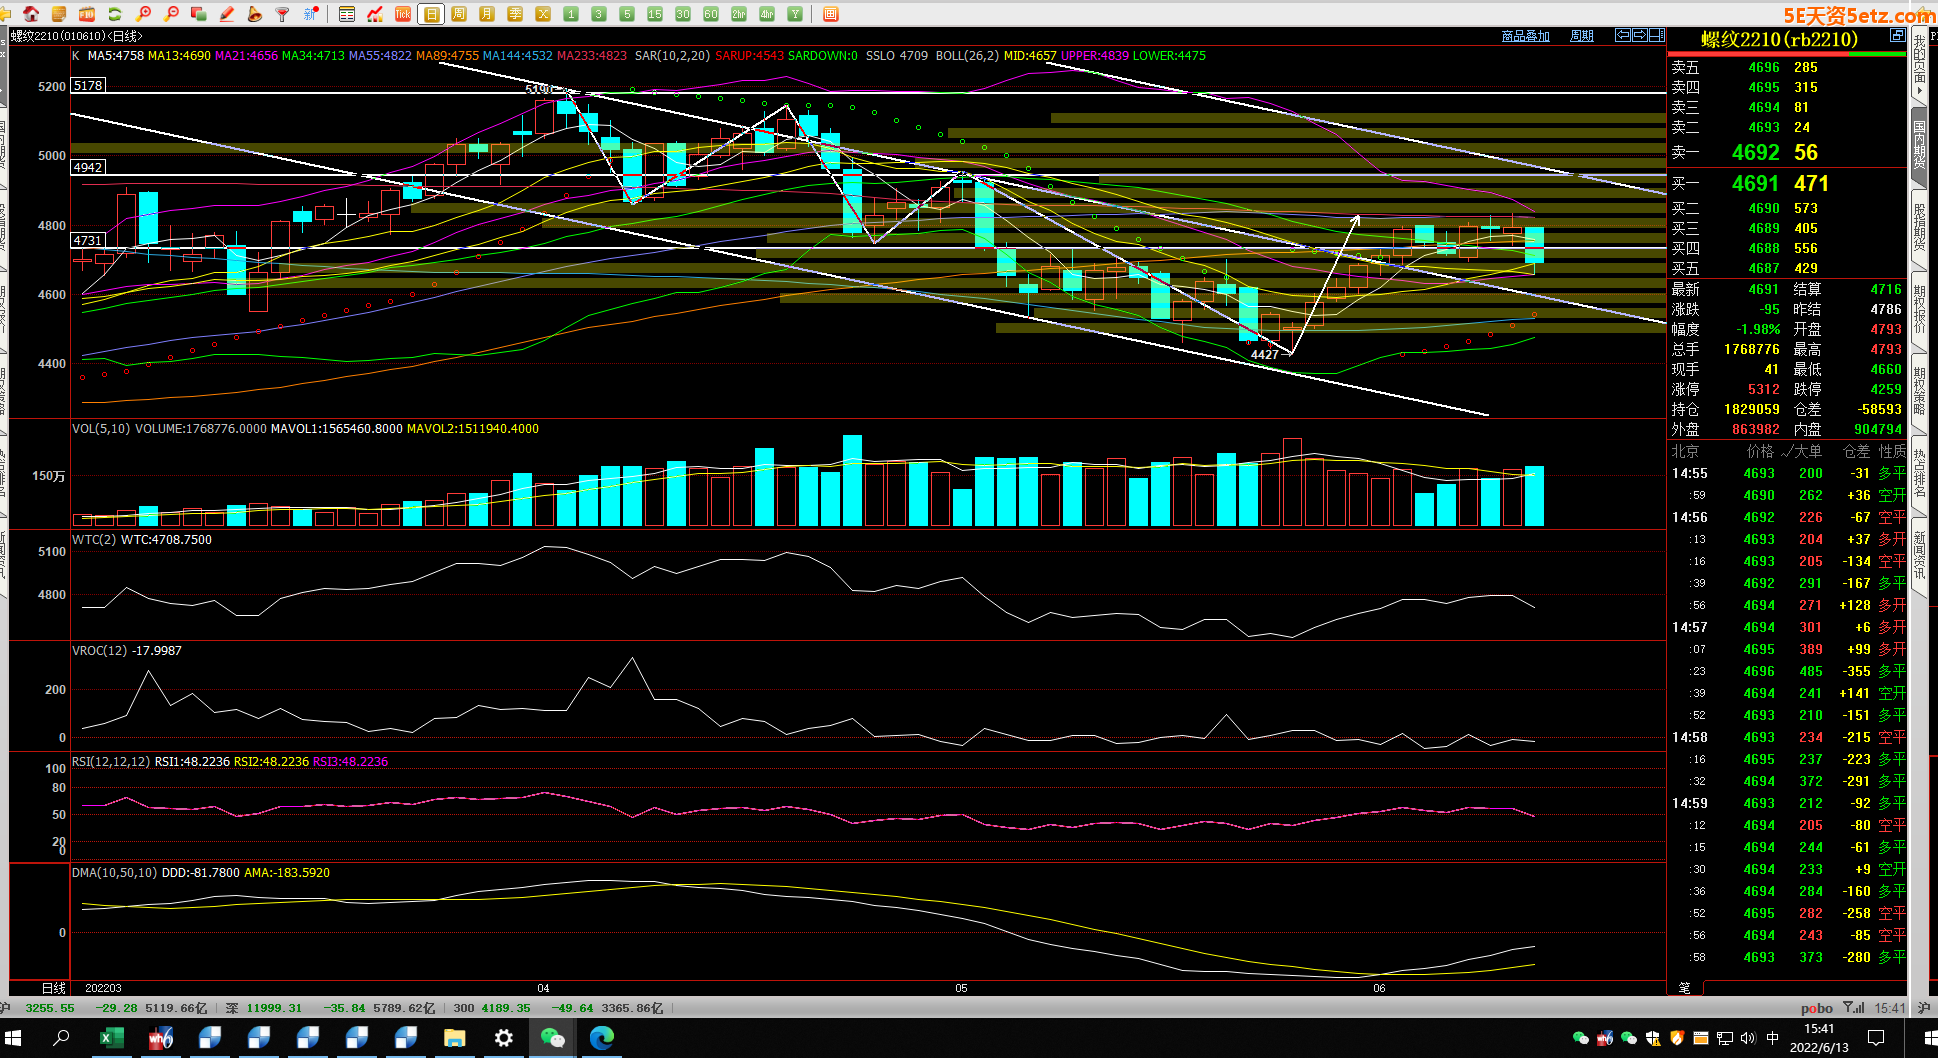Select the 4hr period button

coord(767,14)
